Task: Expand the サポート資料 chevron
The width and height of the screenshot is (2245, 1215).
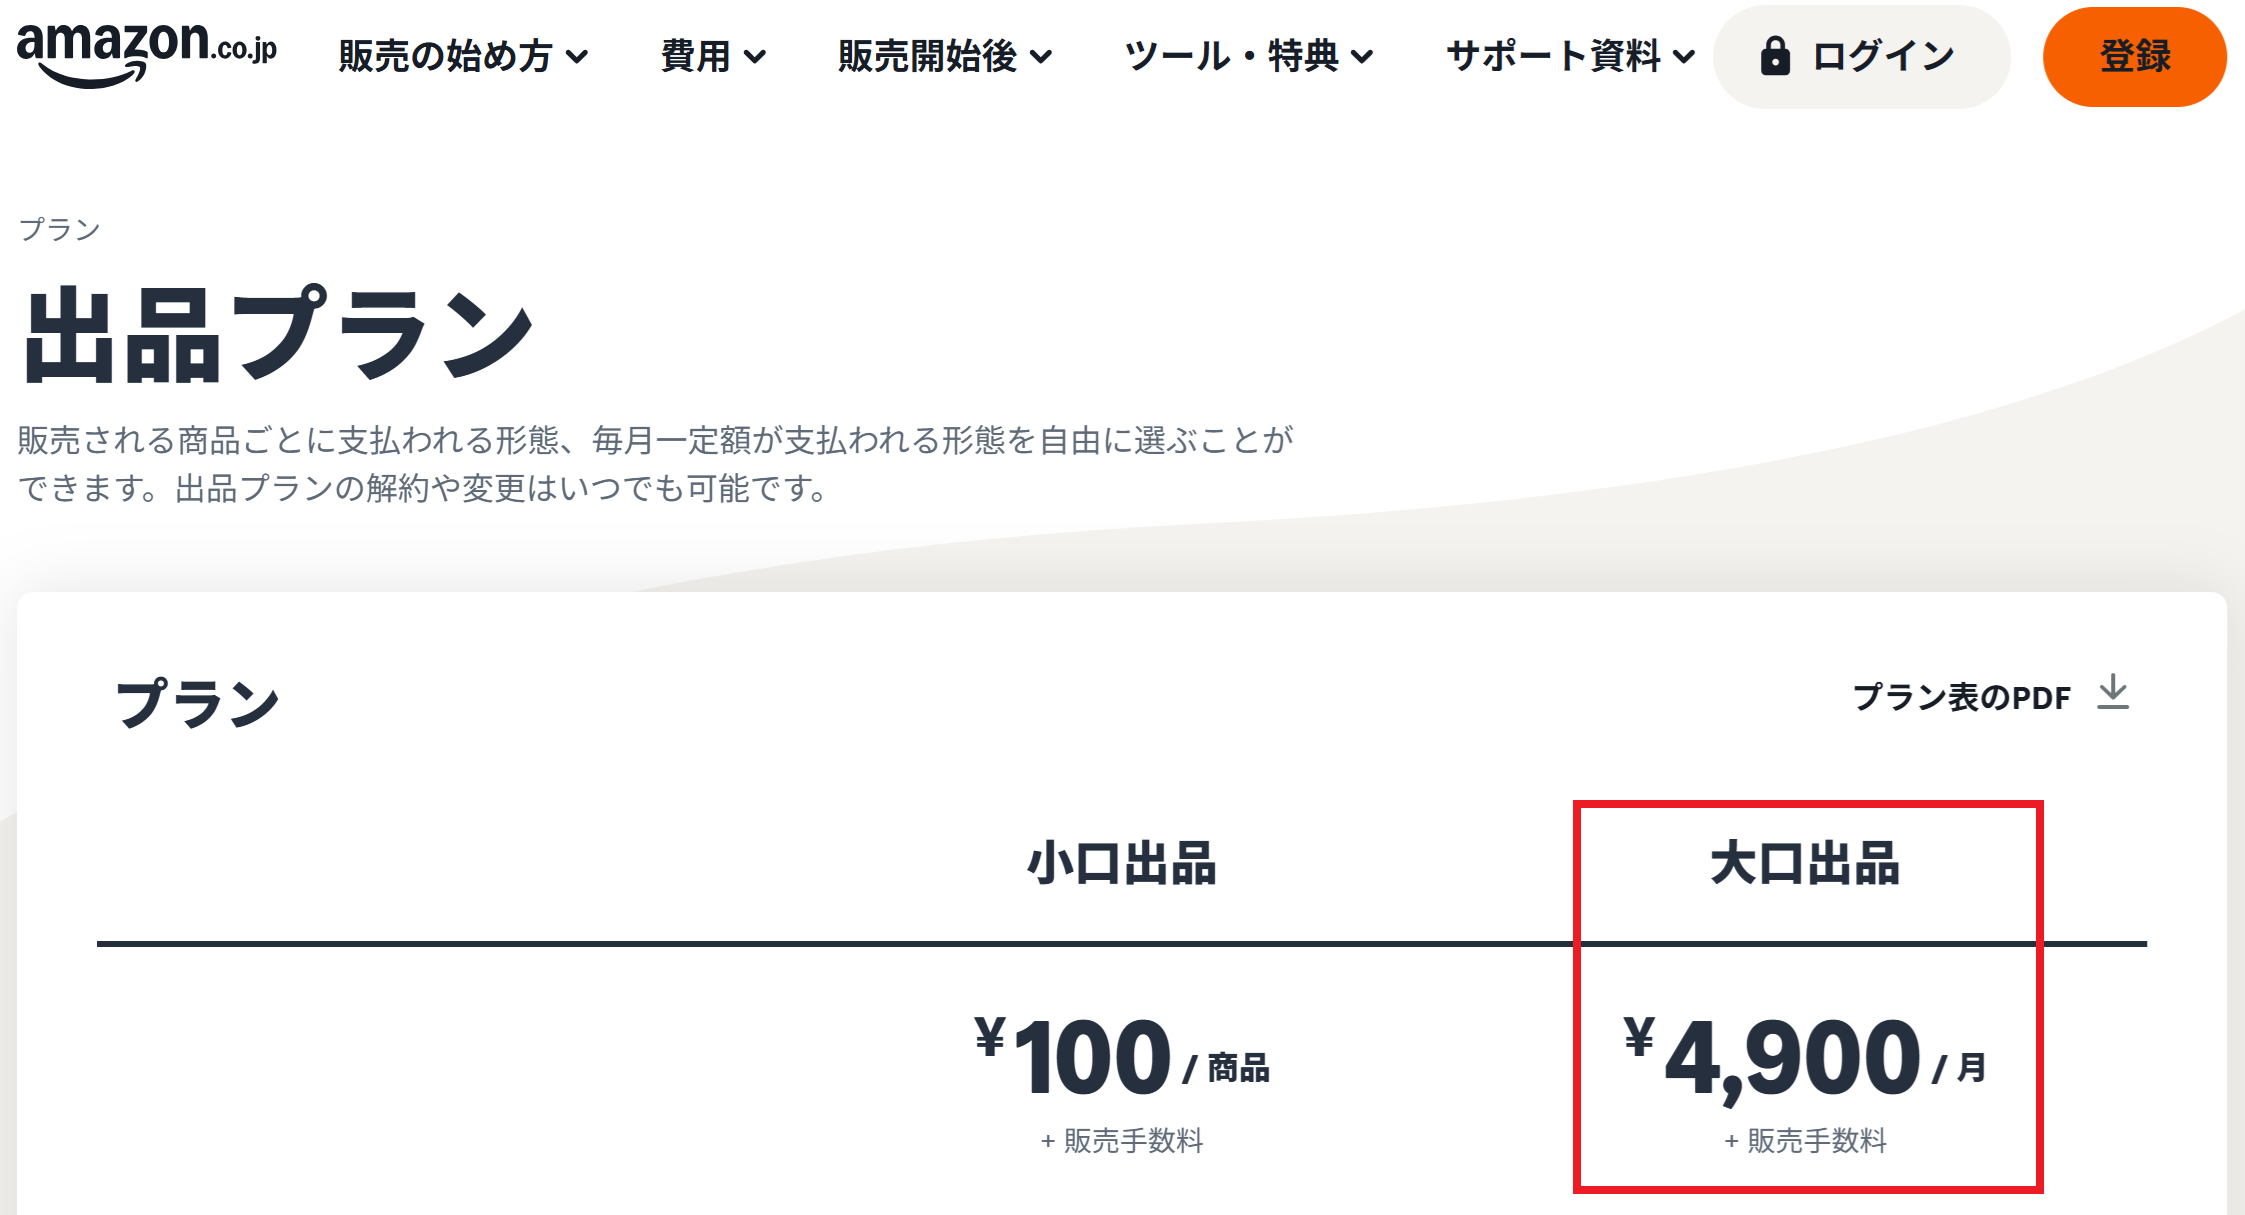Action: [x=1684, y=58]
